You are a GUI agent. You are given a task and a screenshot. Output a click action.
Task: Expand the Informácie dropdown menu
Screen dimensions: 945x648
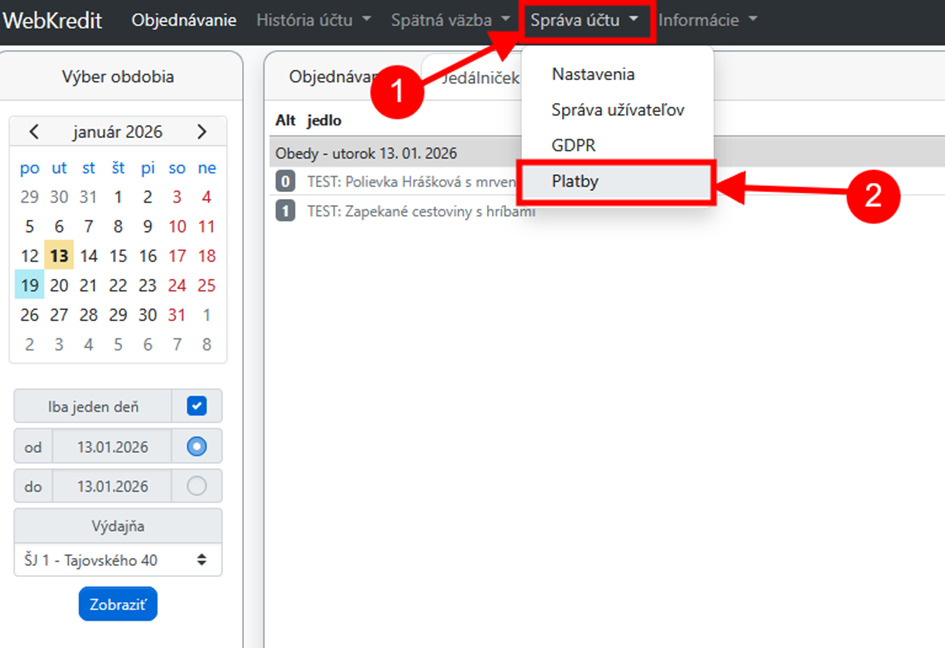[707, 20]
